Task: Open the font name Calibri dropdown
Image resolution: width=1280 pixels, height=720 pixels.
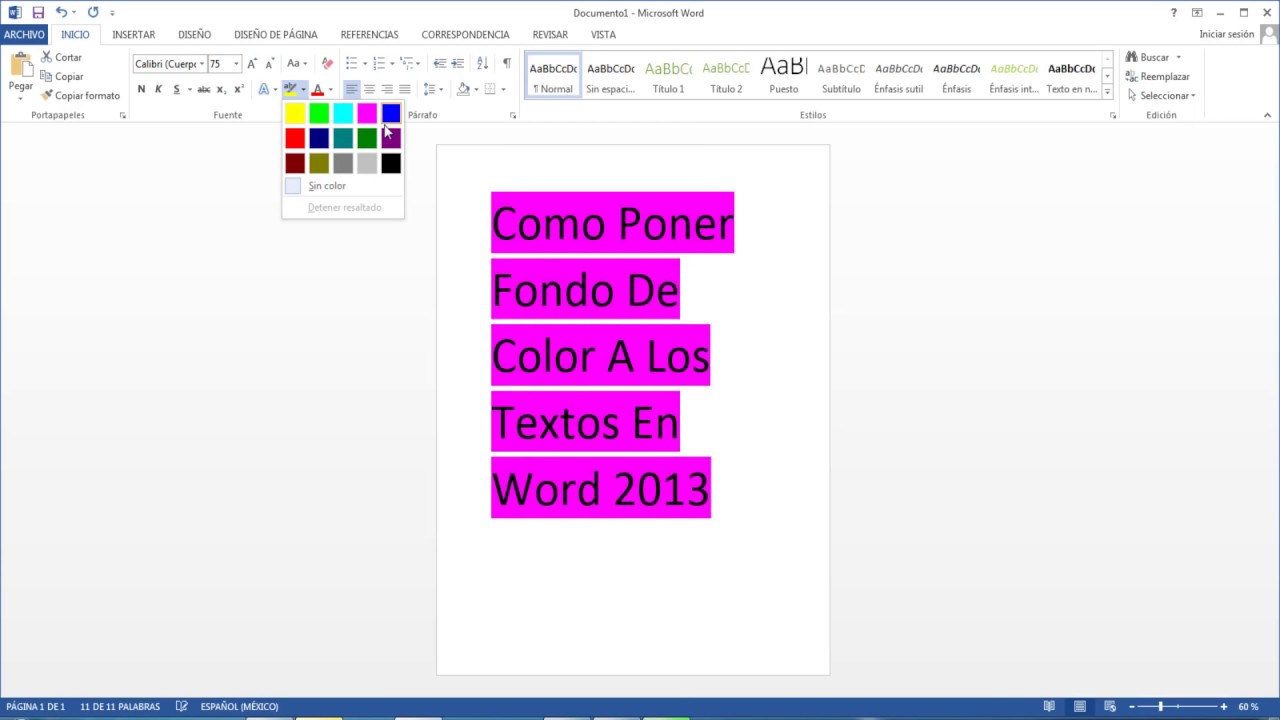Action: pyautogui.click(x=202, y=64)
